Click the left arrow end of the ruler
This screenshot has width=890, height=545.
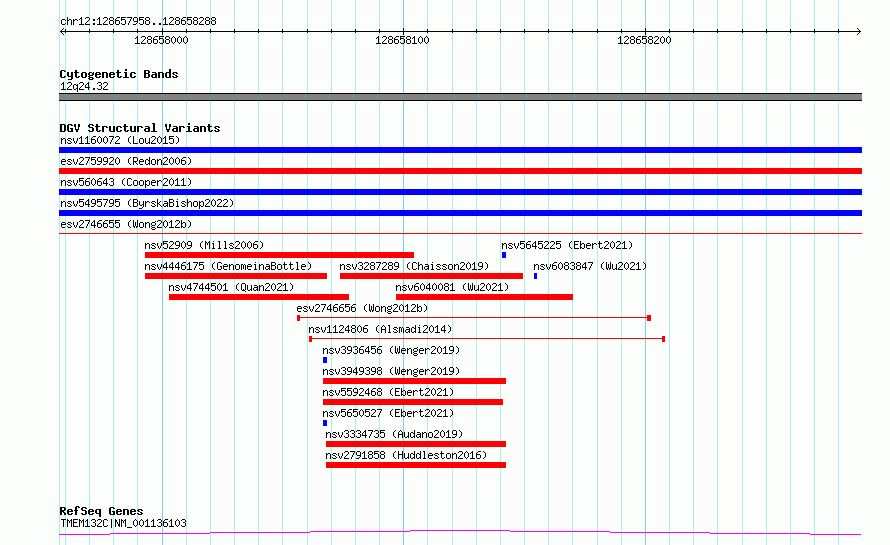click(62, 32)
